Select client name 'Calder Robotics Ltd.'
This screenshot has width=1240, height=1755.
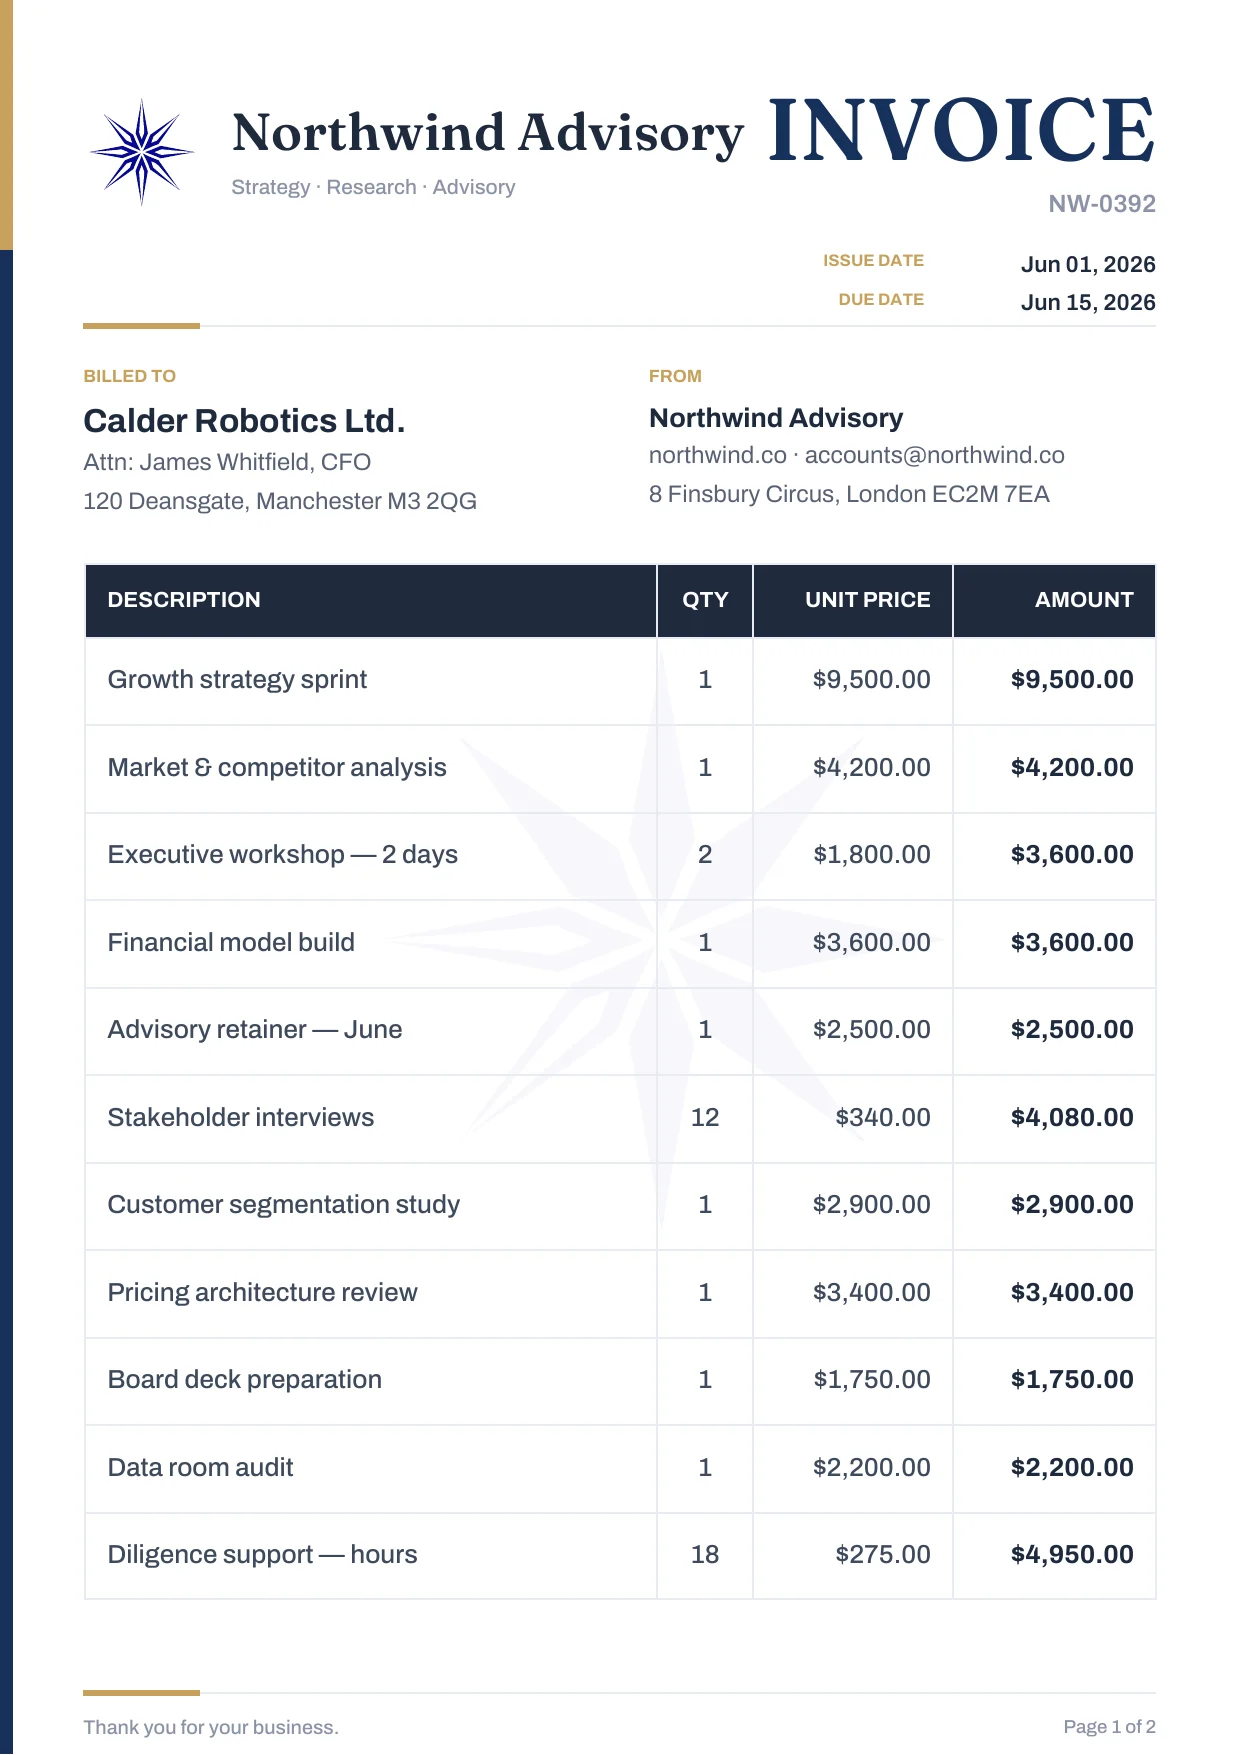point(244,421)
